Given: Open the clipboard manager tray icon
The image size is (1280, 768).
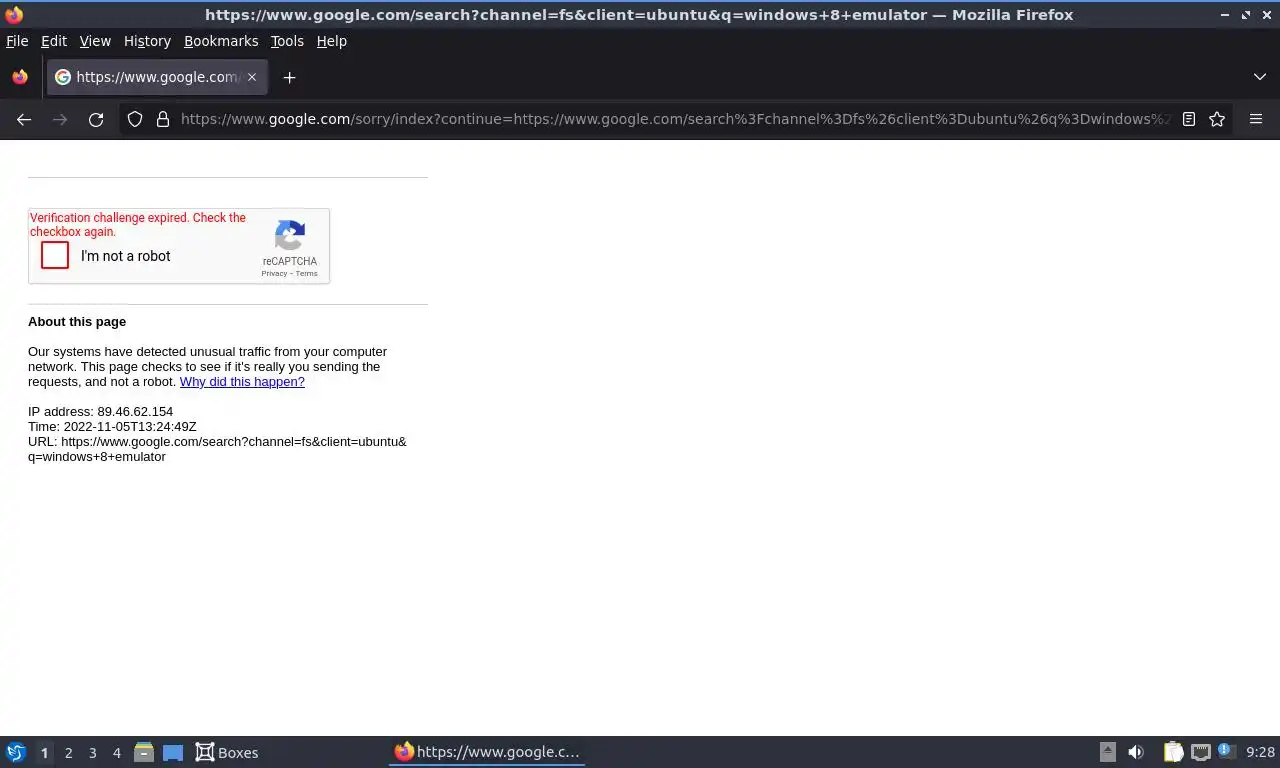Looking at the screenshot, I should tap(1174, 752).
